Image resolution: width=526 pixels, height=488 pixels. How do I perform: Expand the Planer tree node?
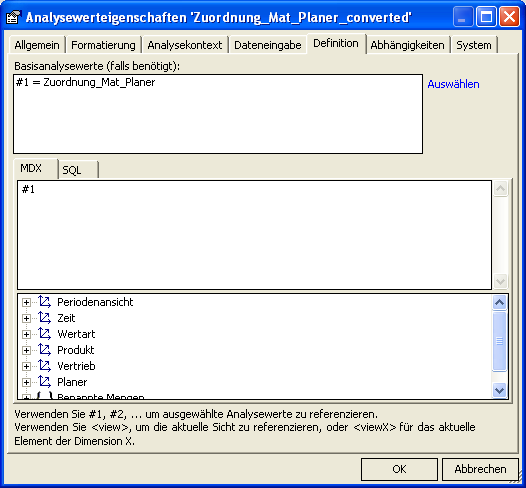tap(26, 382)
